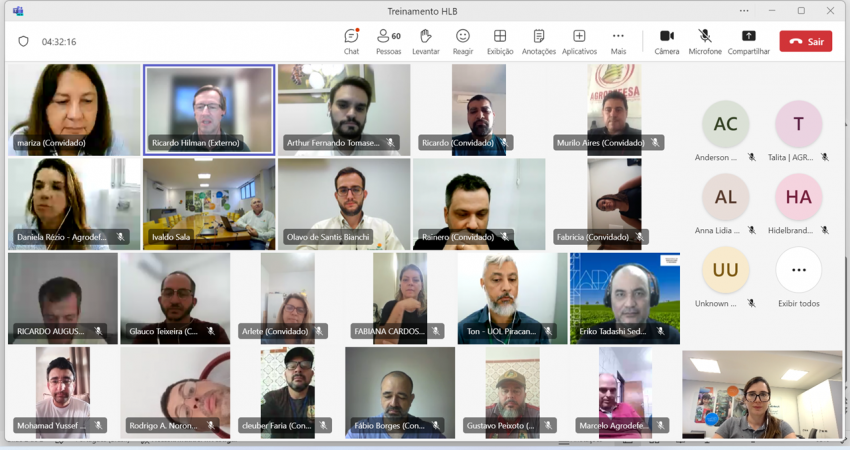Select cleuber Faria video tile
This screenshot has height=450, width=850.
287,393
